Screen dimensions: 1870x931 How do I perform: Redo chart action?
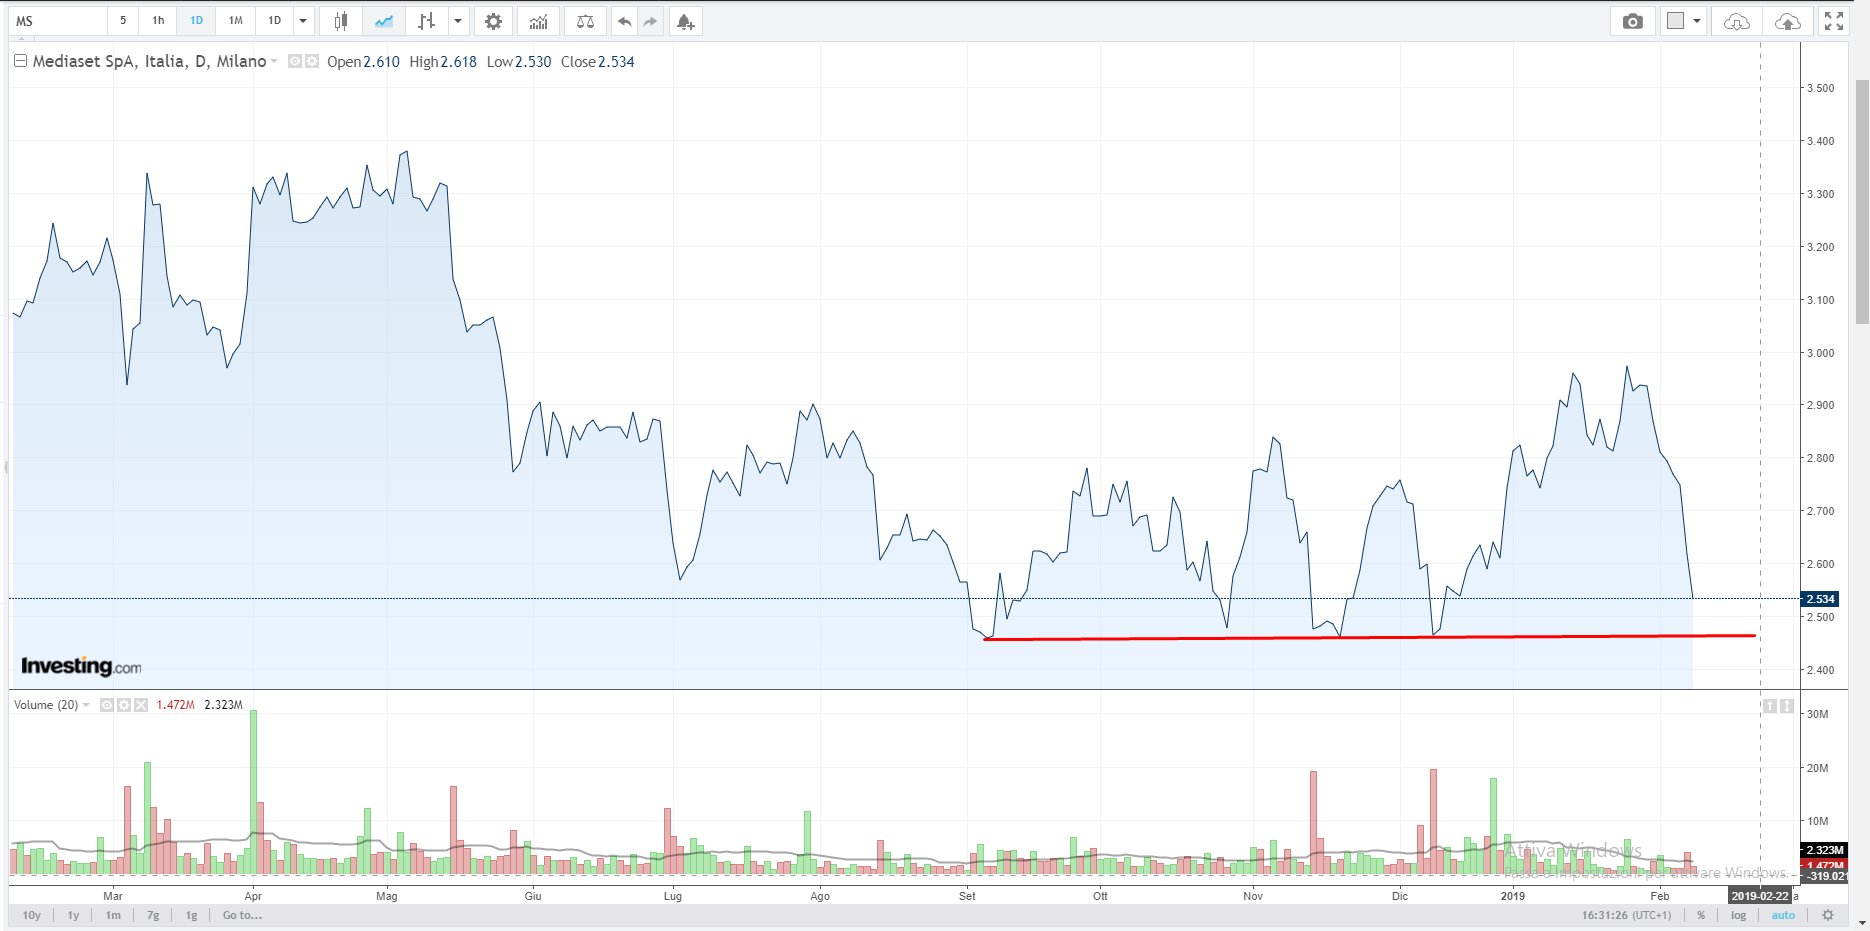(650, 21)
